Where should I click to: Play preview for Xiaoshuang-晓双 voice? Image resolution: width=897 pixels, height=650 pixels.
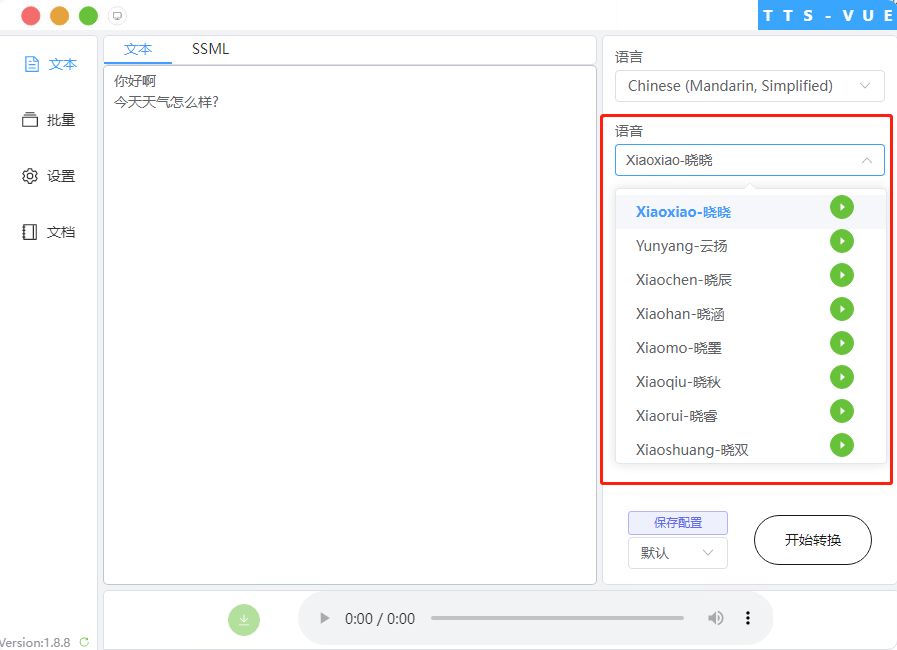tap(842, 445)
